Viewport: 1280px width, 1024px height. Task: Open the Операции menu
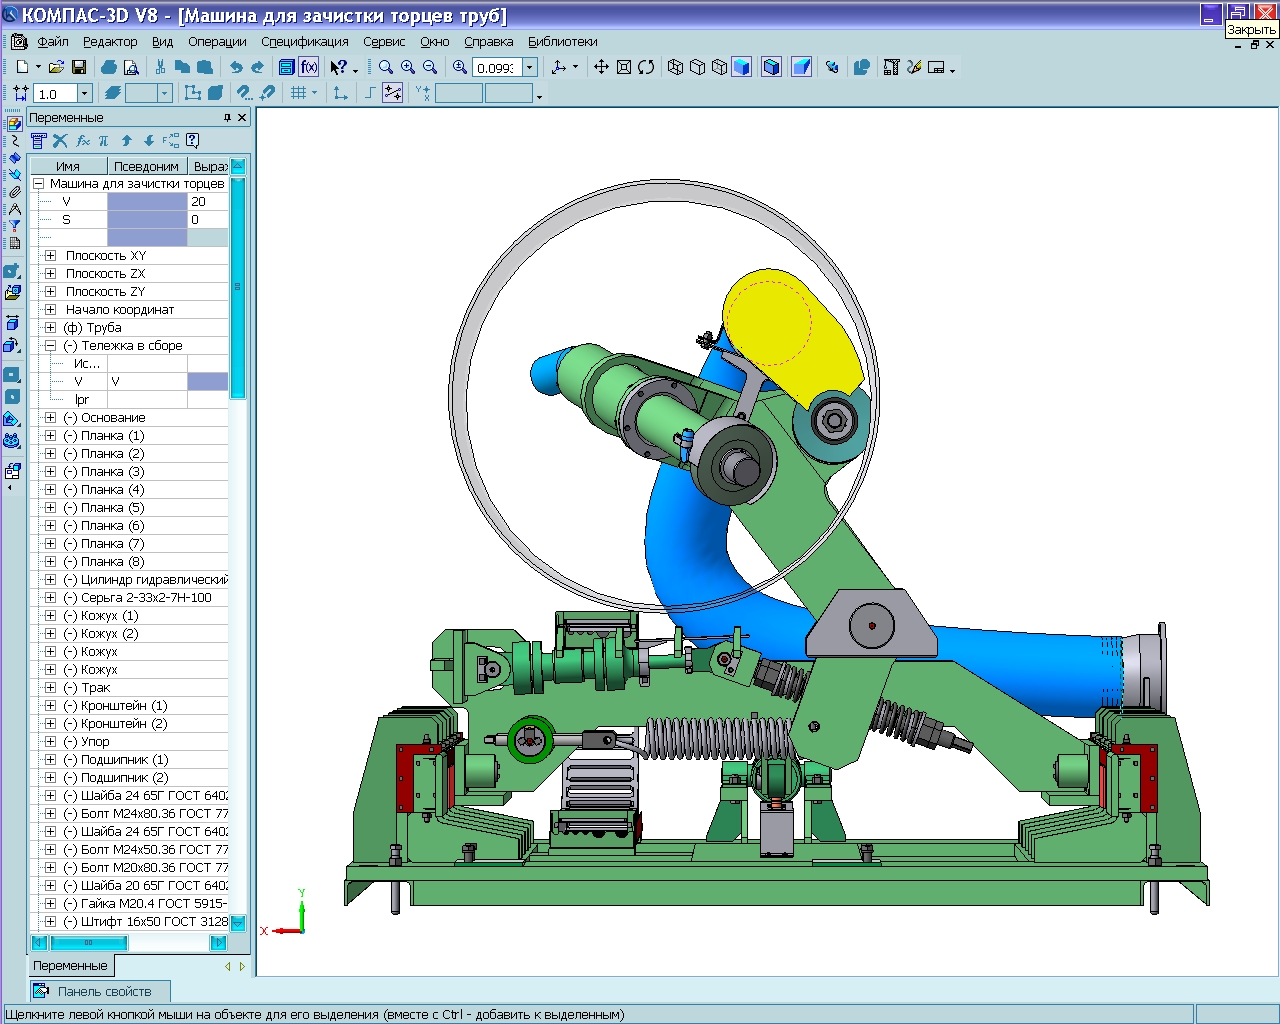pos(216,42)
